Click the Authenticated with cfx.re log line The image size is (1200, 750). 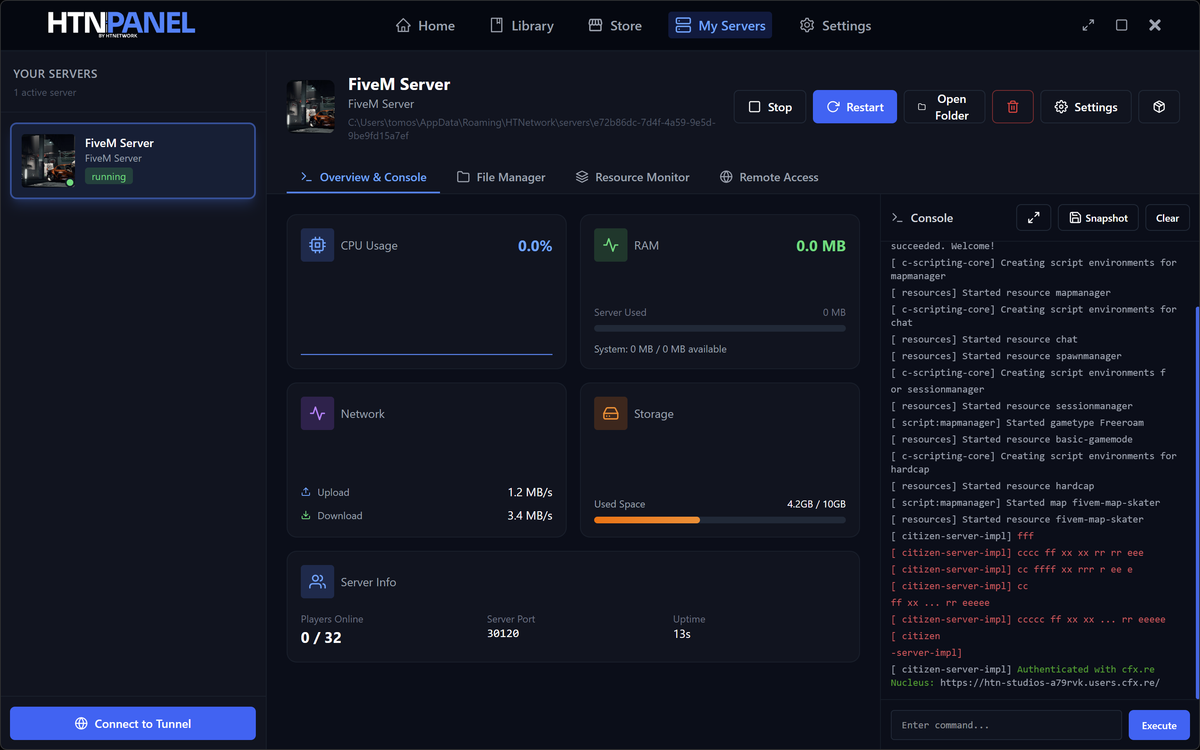(1023, 669)
